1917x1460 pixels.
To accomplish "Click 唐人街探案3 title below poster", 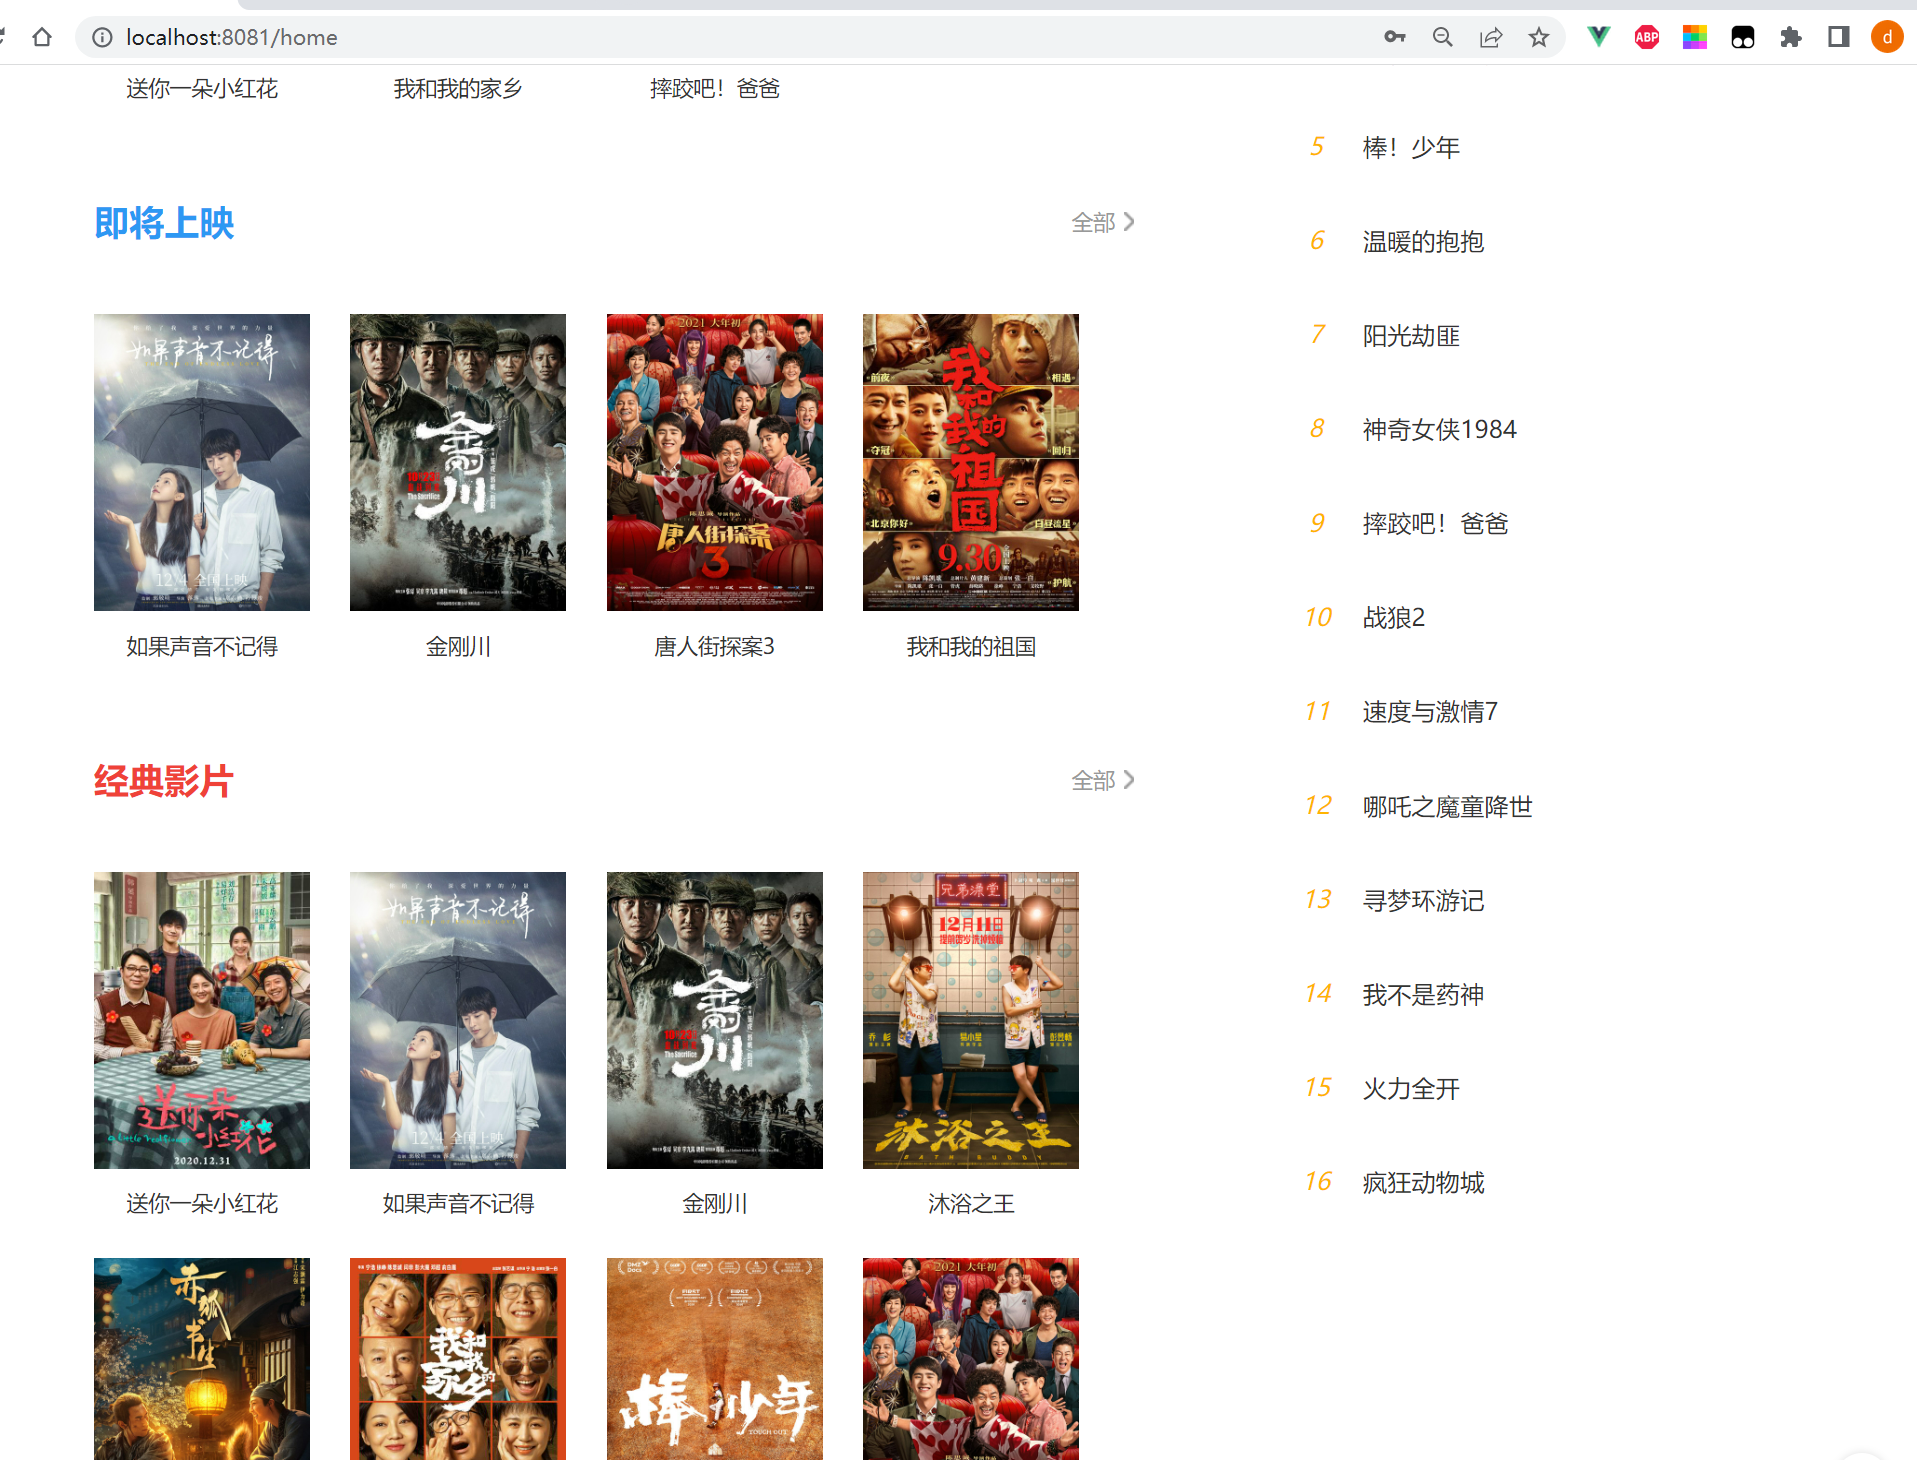I will click(715, 647).
